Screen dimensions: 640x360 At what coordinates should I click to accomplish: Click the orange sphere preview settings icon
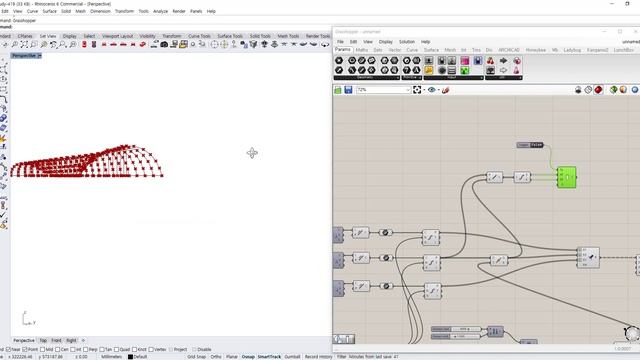(623, 90)
